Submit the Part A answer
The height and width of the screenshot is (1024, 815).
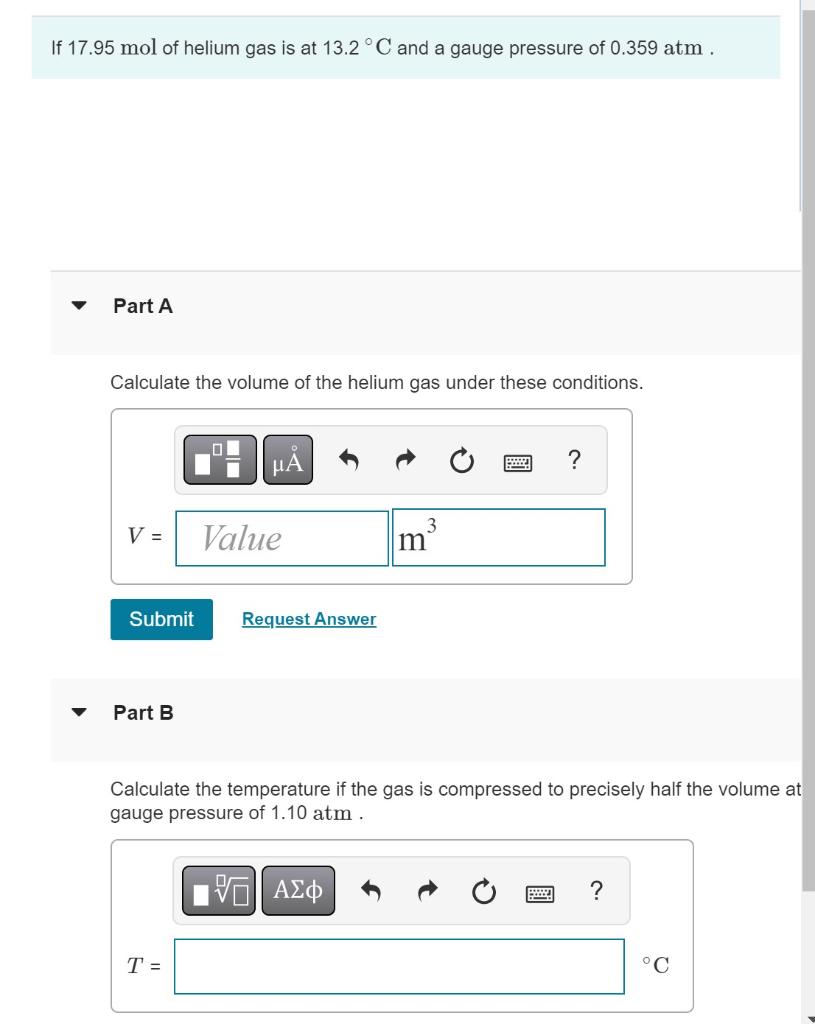[x=161, y=619]
